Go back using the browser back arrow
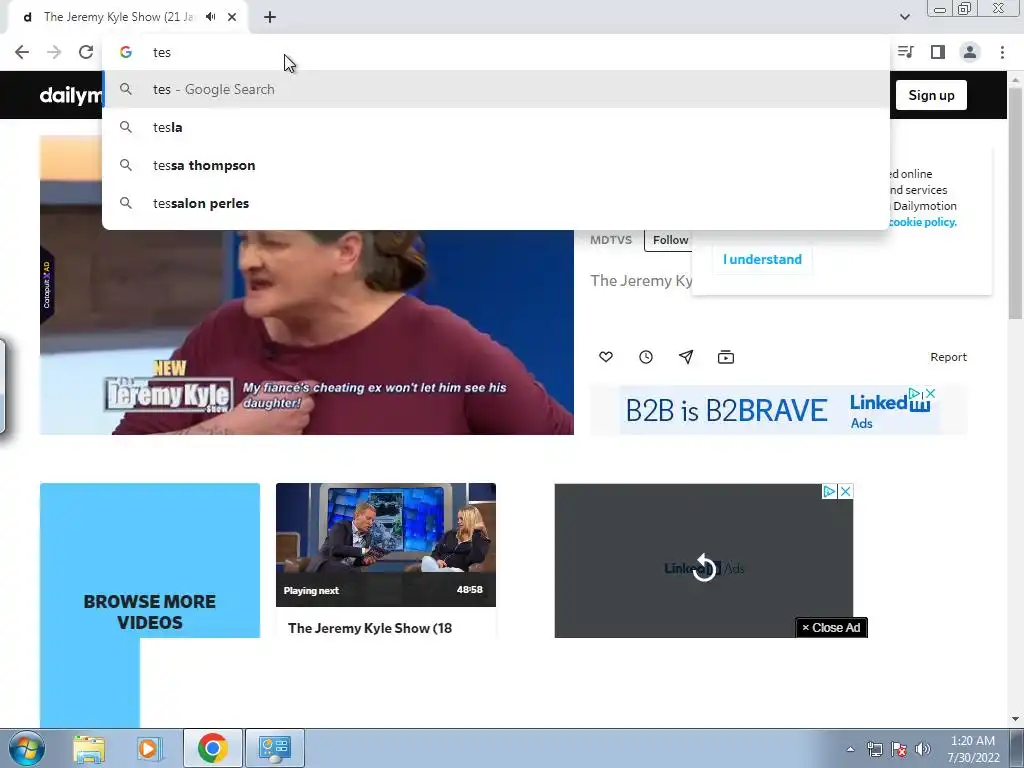 coord(22,52)
